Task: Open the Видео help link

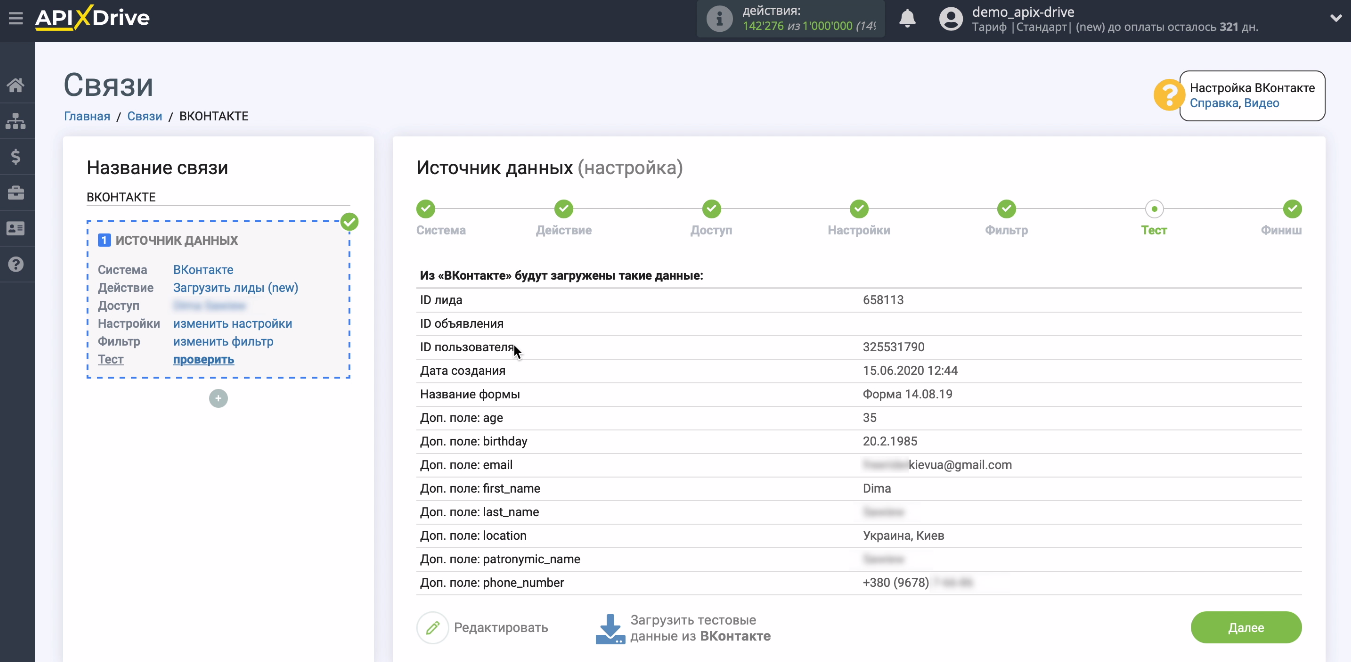Action: point(1262,103)
